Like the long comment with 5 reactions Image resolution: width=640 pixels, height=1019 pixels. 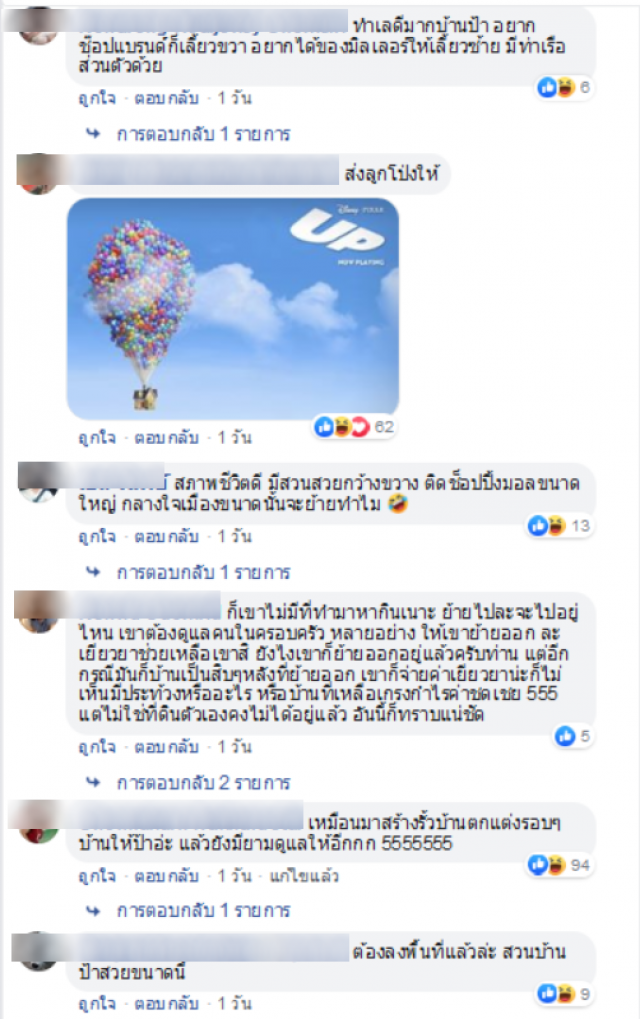tap(97, 747)
